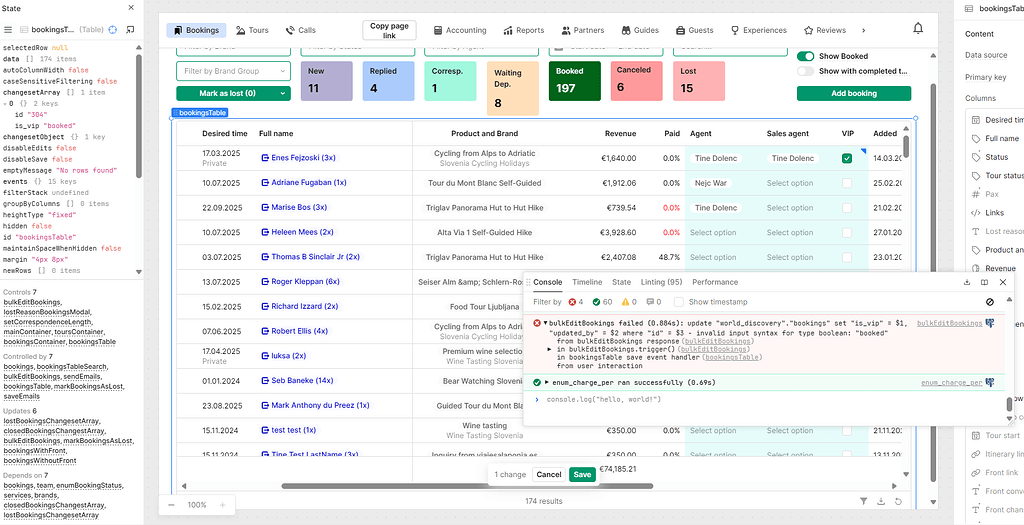1024x525 pixels.
Task: Click the console download logs icon
Action: click(967, 283)
